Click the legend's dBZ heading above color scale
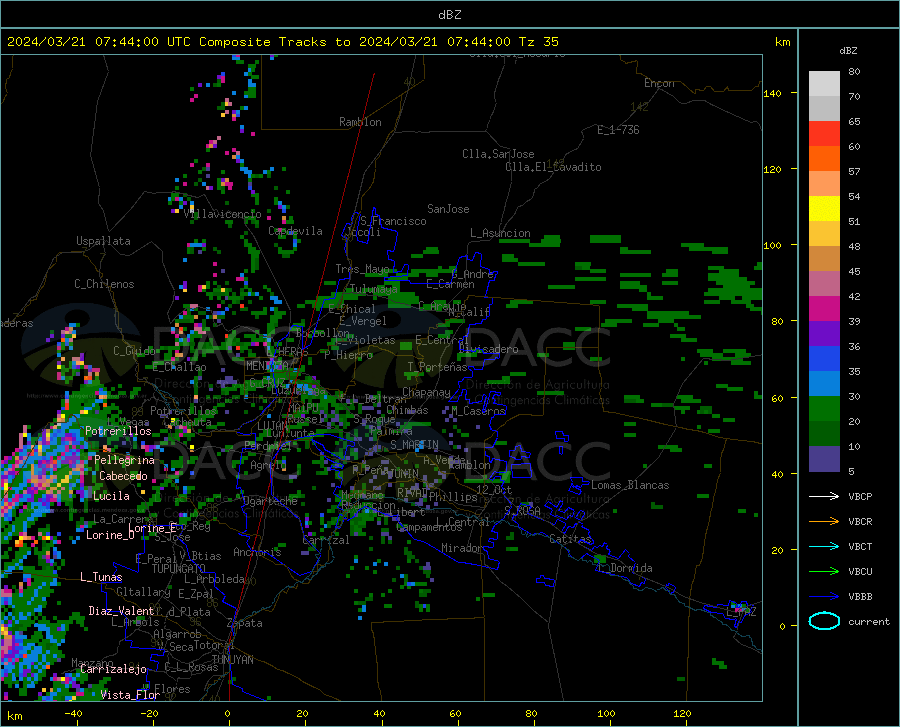 point(848,50)
